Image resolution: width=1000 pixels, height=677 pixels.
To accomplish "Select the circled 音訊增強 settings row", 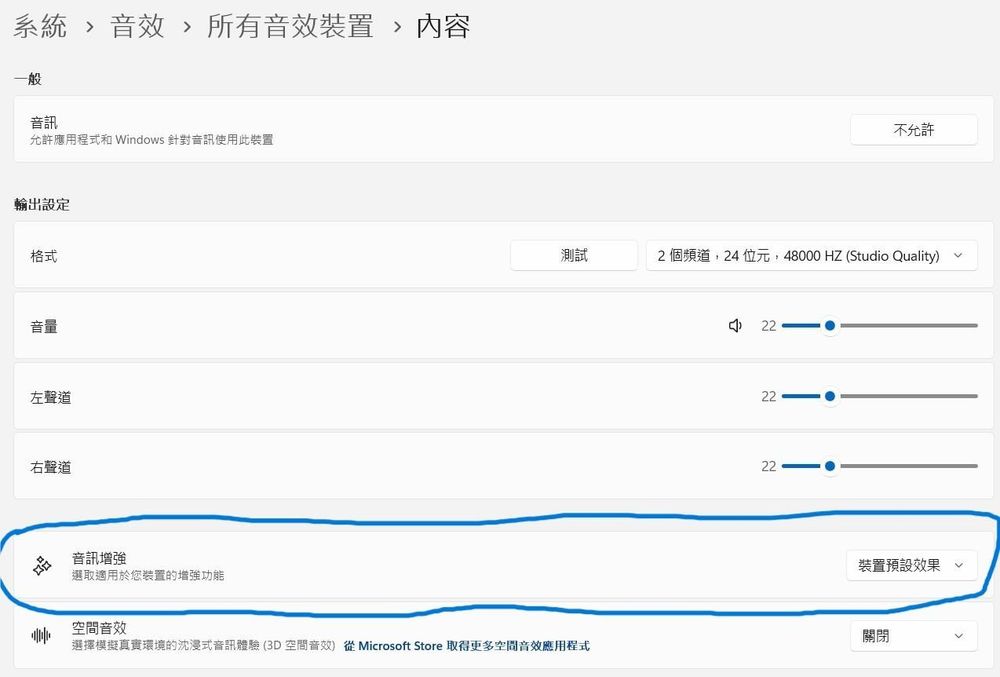I will click(400, 564).
